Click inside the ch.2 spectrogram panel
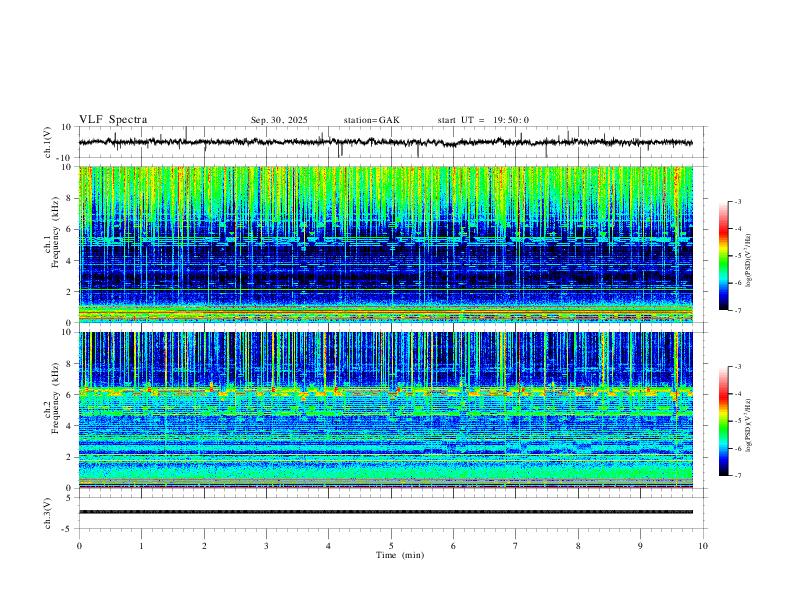792x612 pixels. point(385,410)
